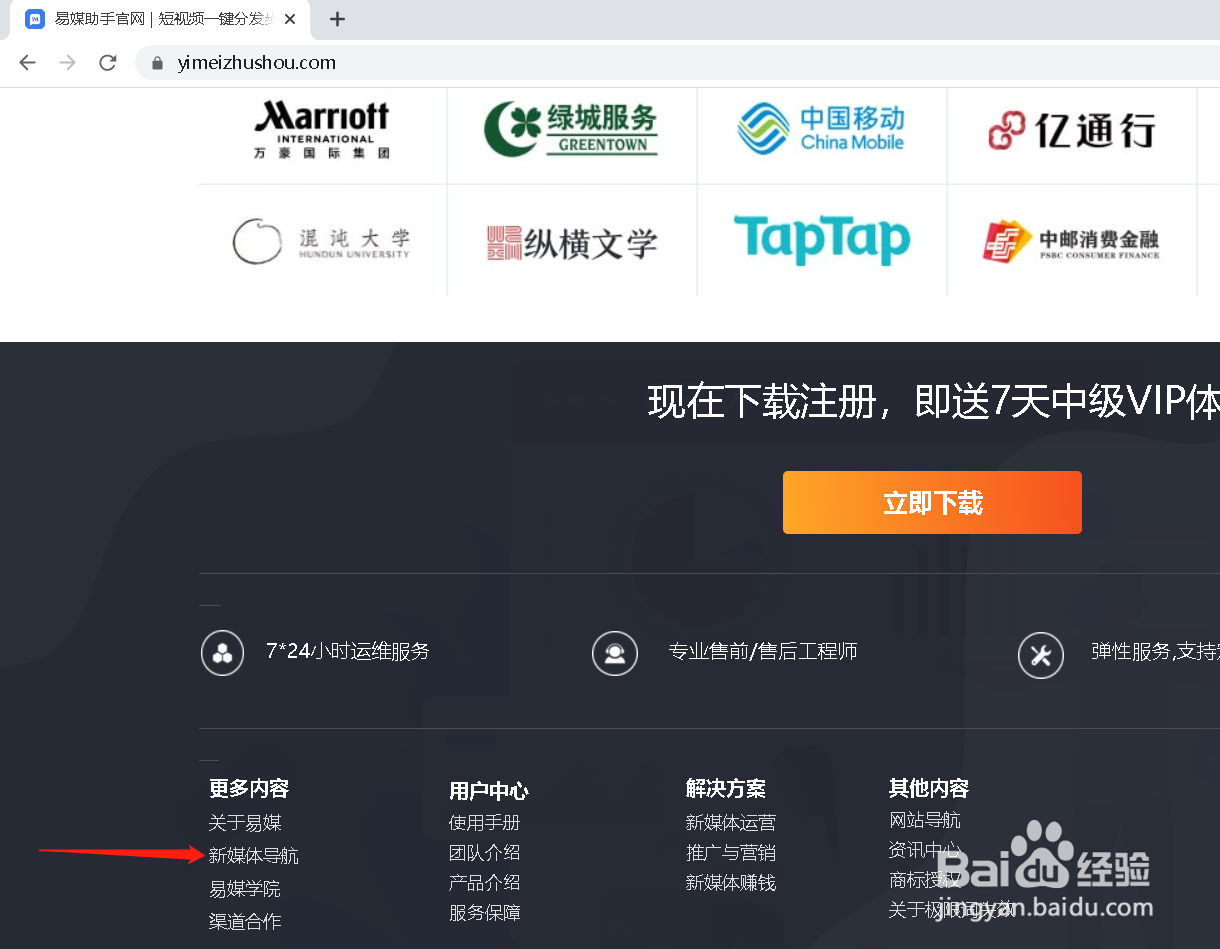Screen dimensions: 1220x949
Task: Click the 中邮消费金融 logo
Action: [x=1071, y=242]
